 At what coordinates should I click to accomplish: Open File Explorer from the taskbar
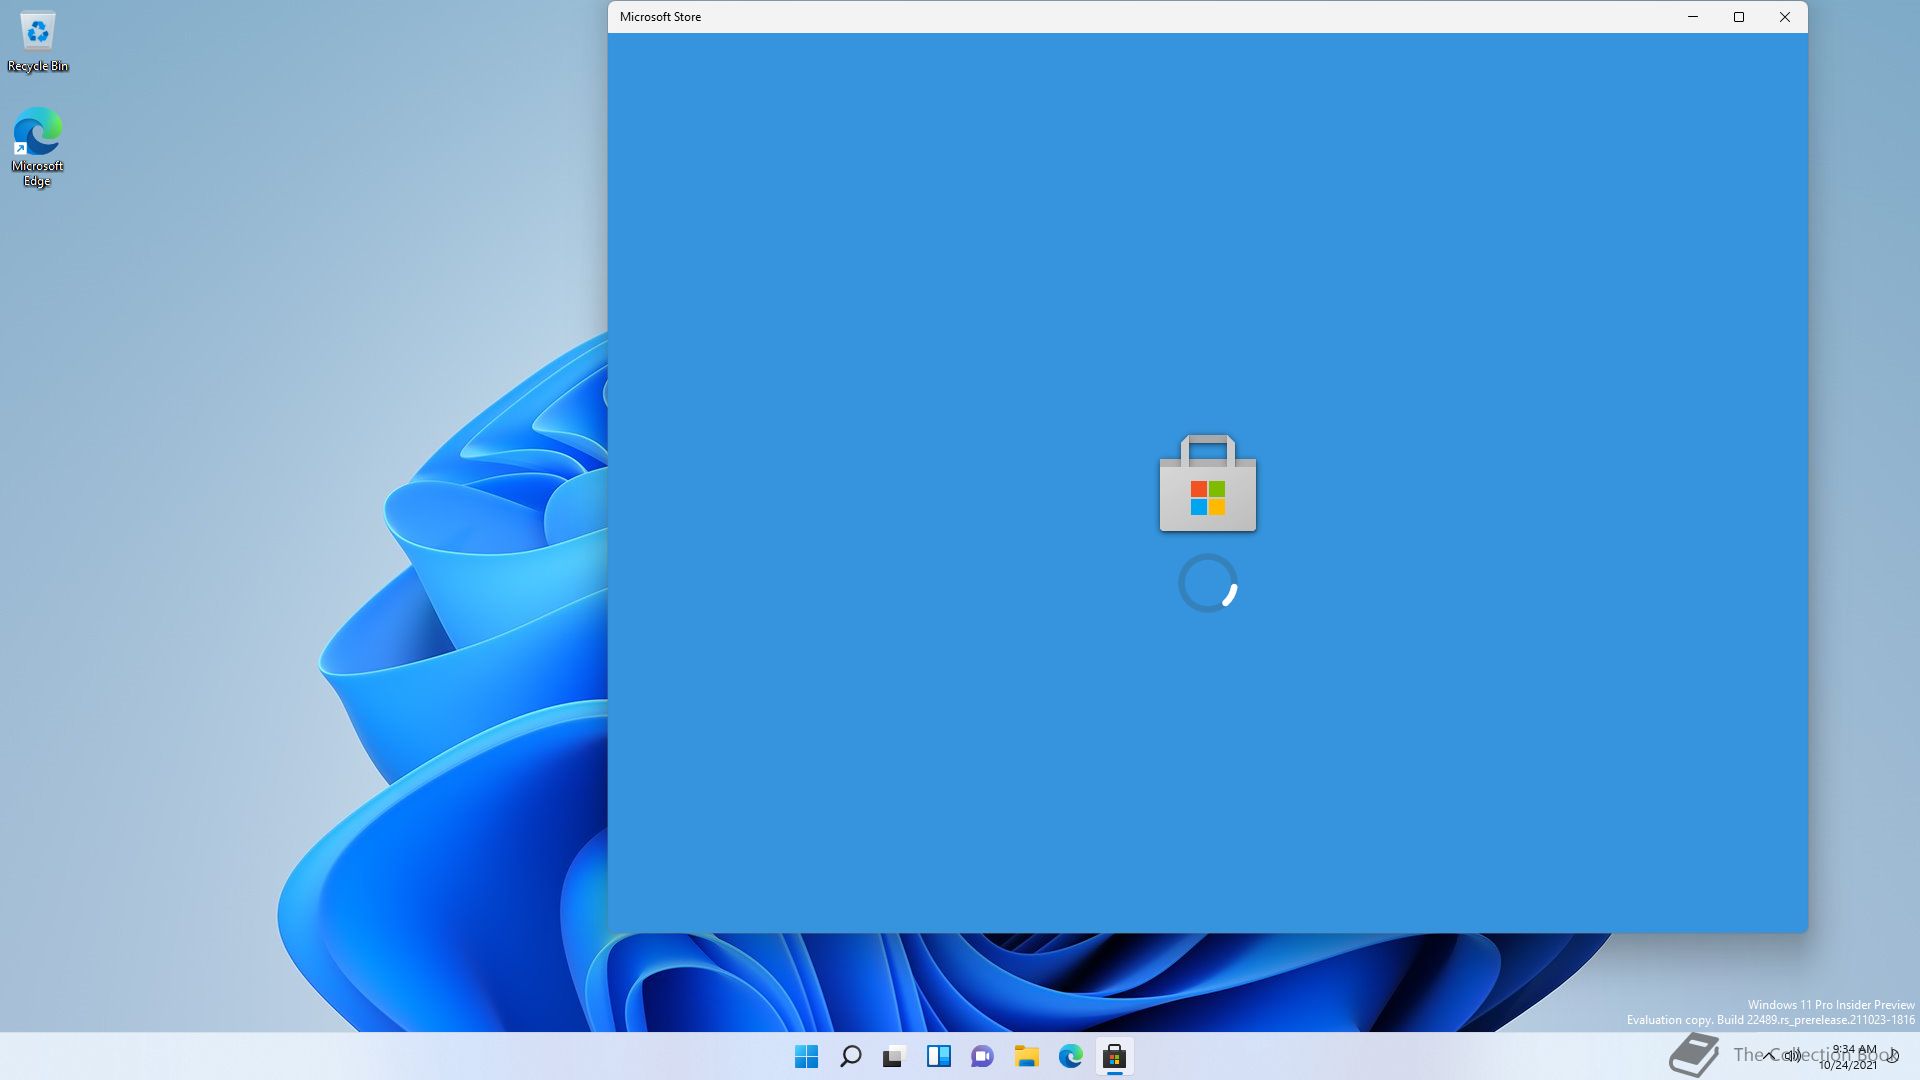[1026, 1056]
